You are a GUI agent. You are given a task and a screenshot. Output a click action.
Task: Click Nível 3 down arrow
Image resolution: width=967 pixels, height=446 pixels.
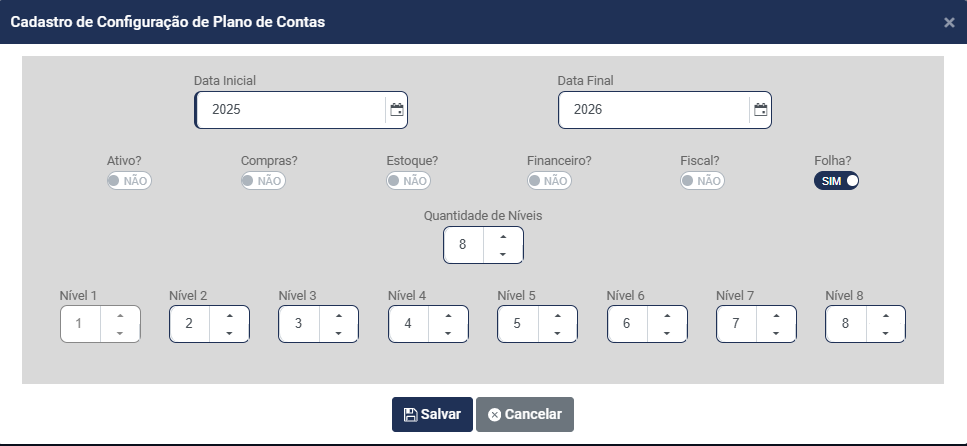point(339,333)
